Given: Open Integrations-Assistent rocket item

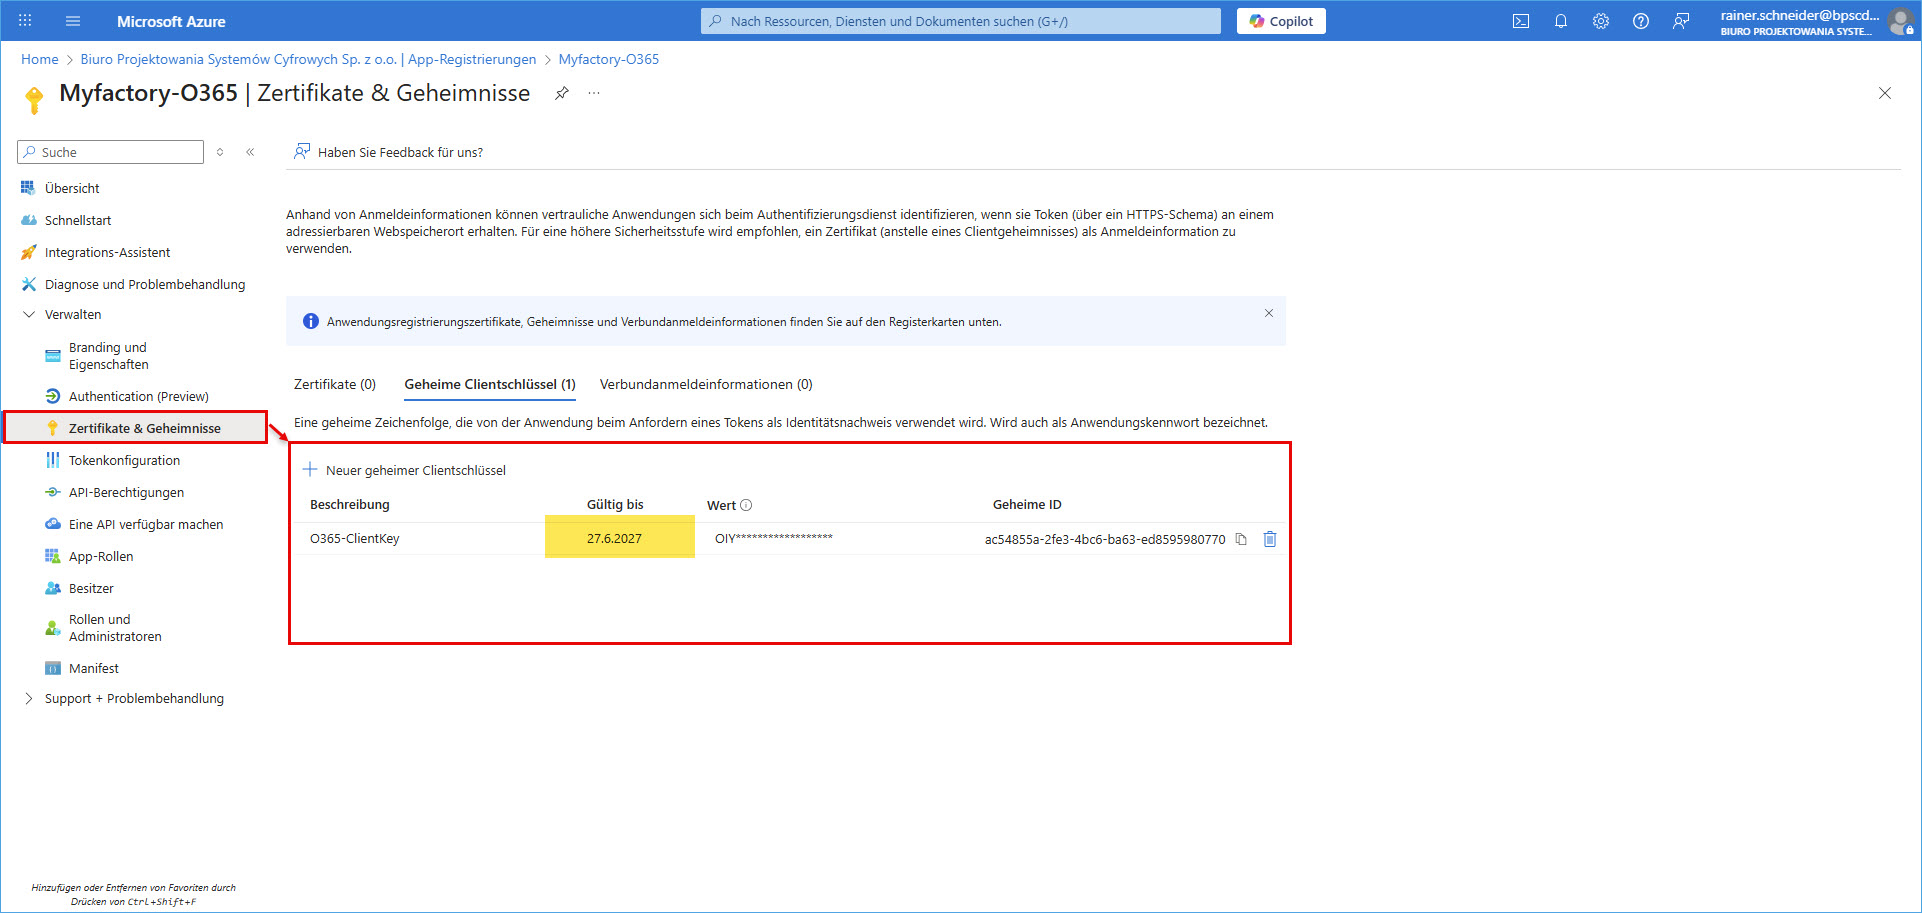Looking at the screenshot, I should [107, 252].
